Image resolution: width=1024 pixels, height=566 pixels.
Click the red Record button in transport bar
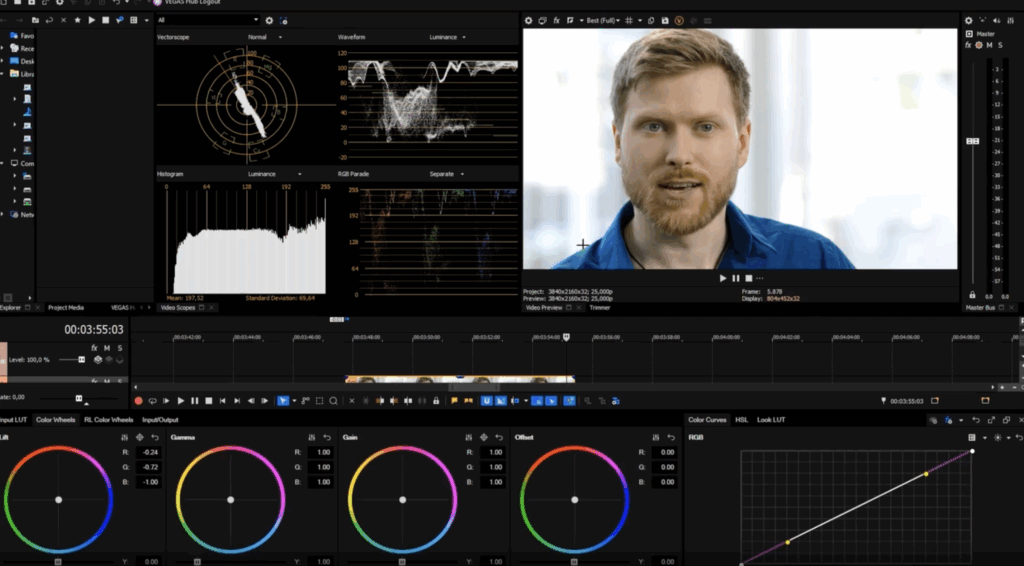tap(138, 401)
